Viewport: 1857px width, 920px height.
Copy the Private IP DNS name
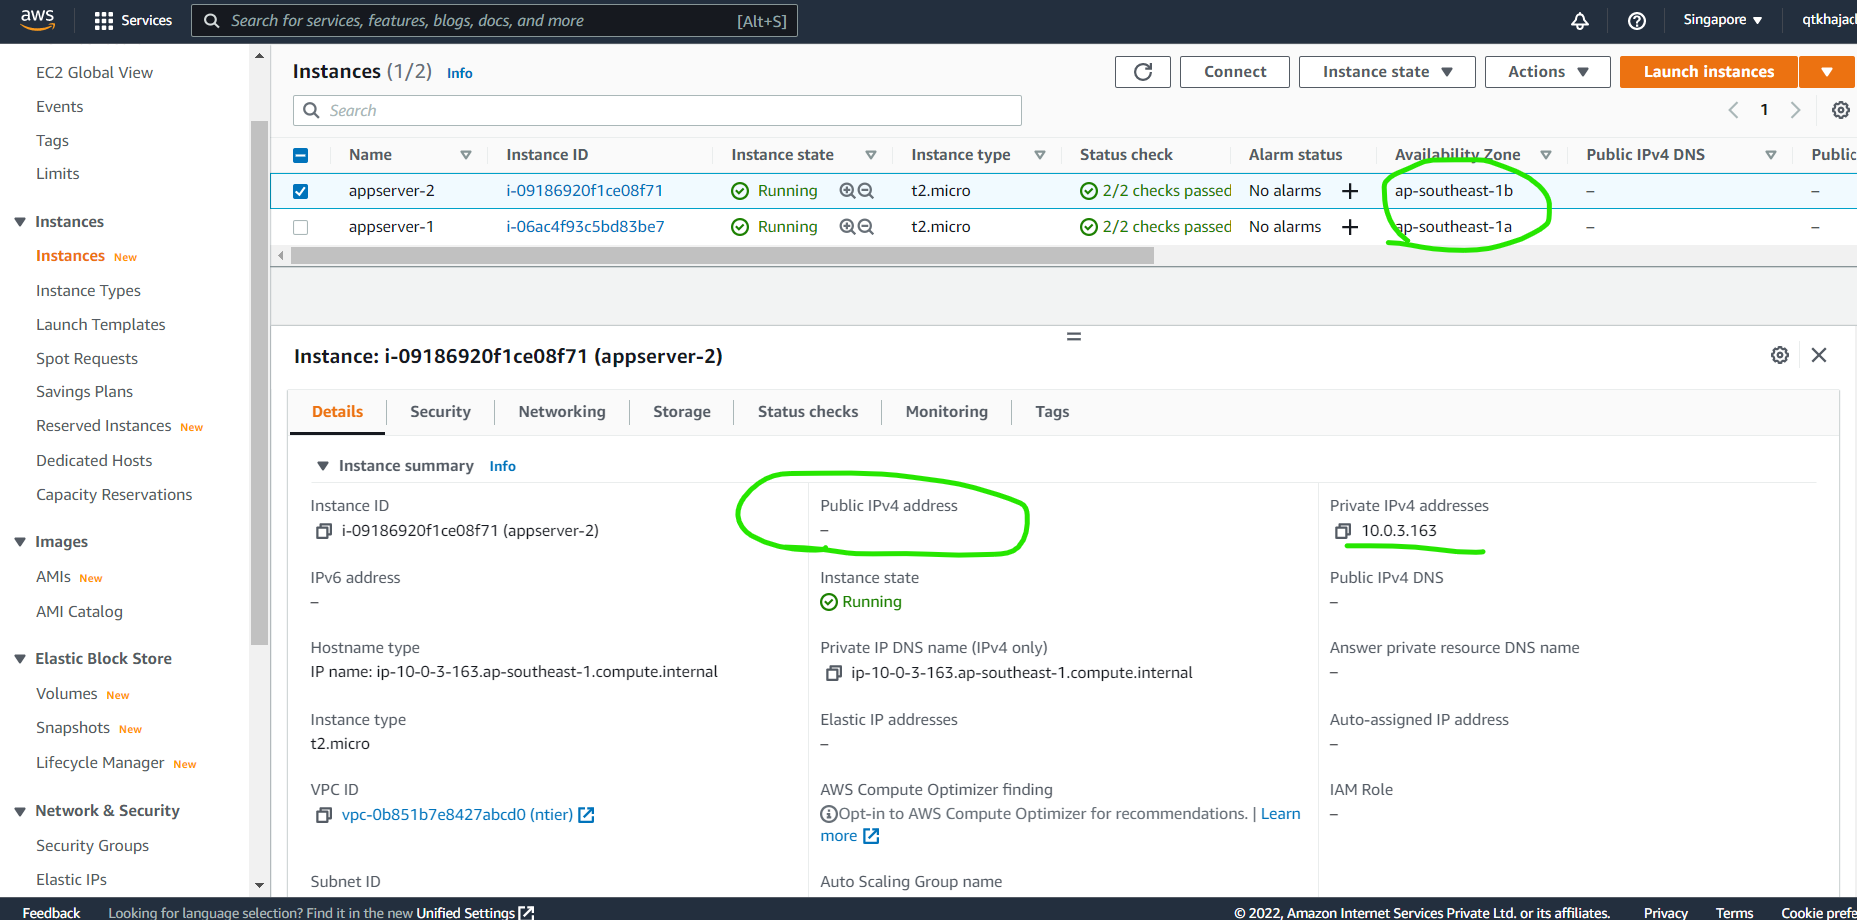pyautogui.click(x=833, y=673)
